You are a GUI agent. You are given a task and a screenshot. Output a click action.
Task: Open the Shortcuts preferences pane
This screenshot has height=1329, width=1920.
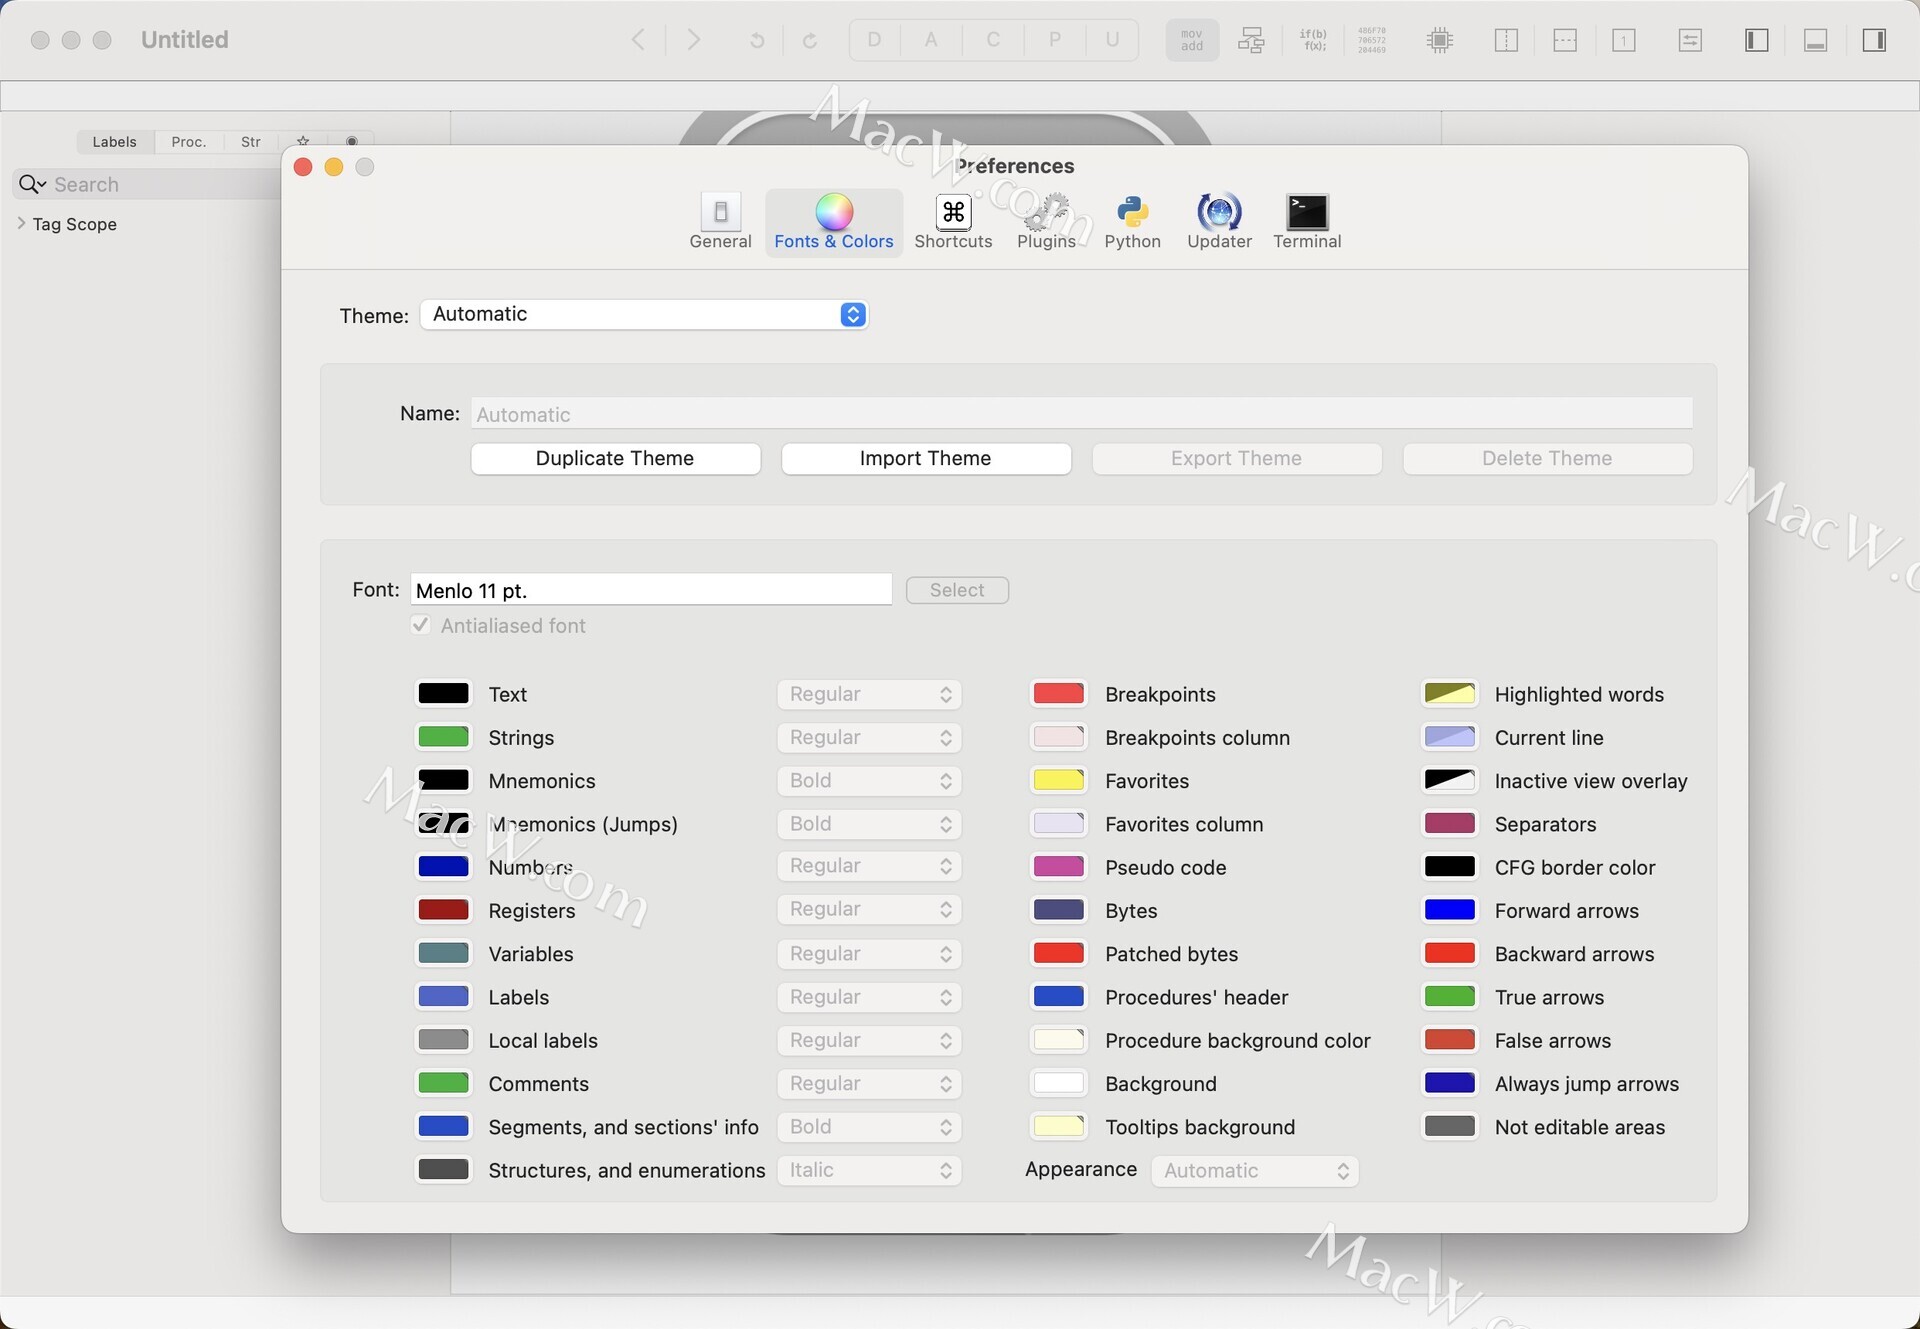(953, 222)
